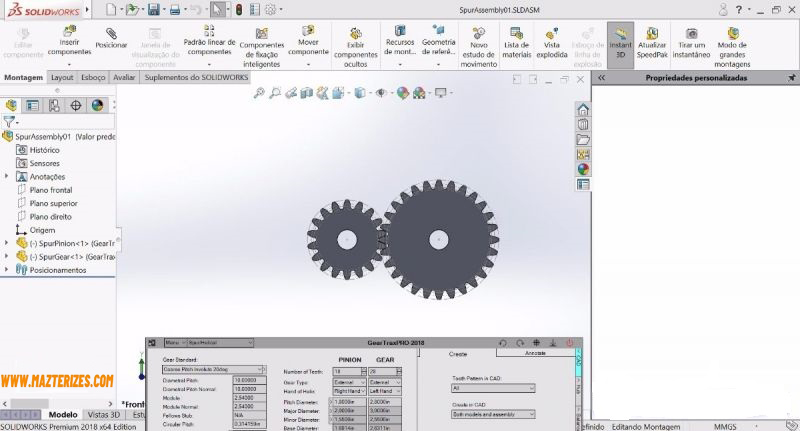Open Design Library icon in task pane
The image size is (800, 431).
pos(583,124)
